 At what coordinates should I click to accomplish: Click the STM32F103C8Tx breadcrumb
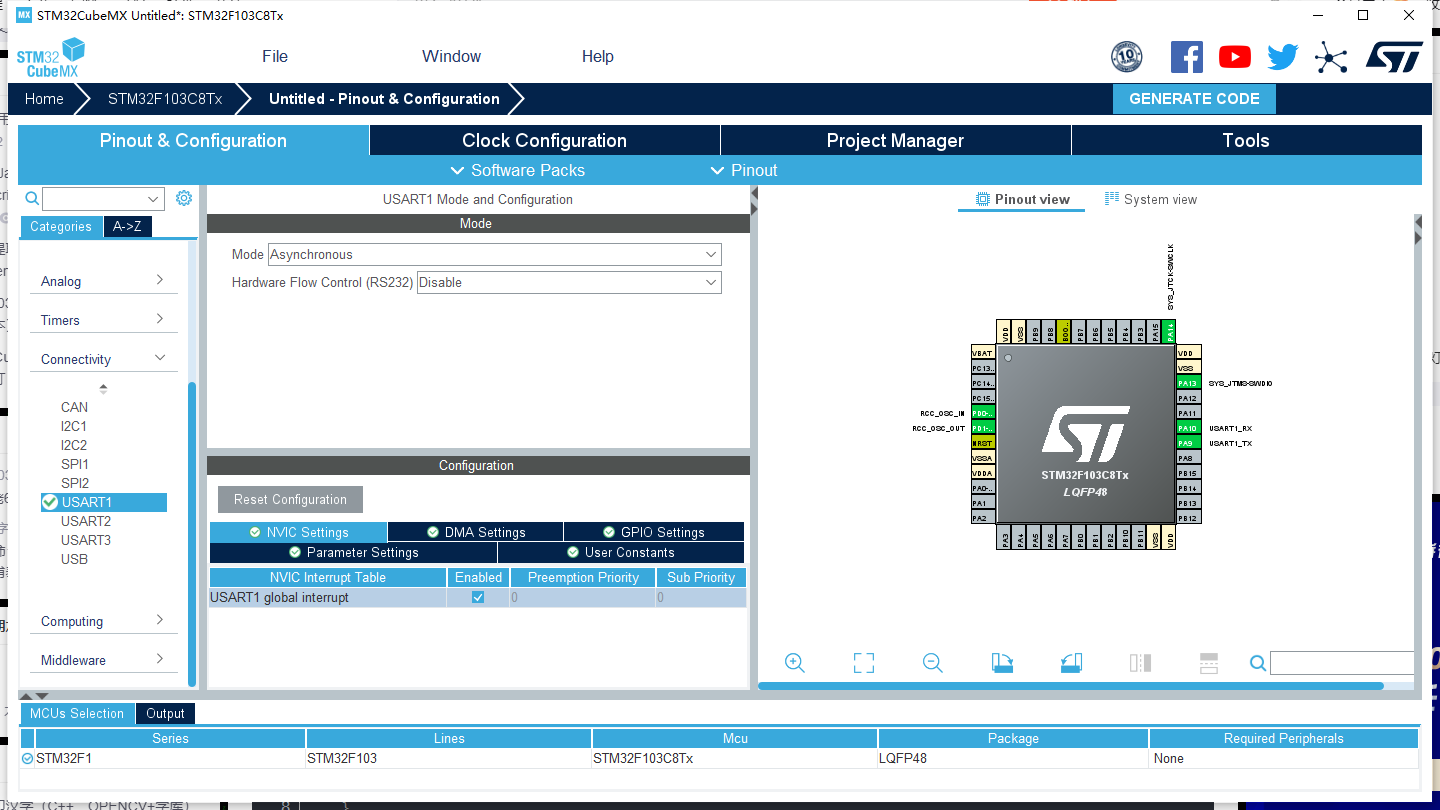(165, 99)
